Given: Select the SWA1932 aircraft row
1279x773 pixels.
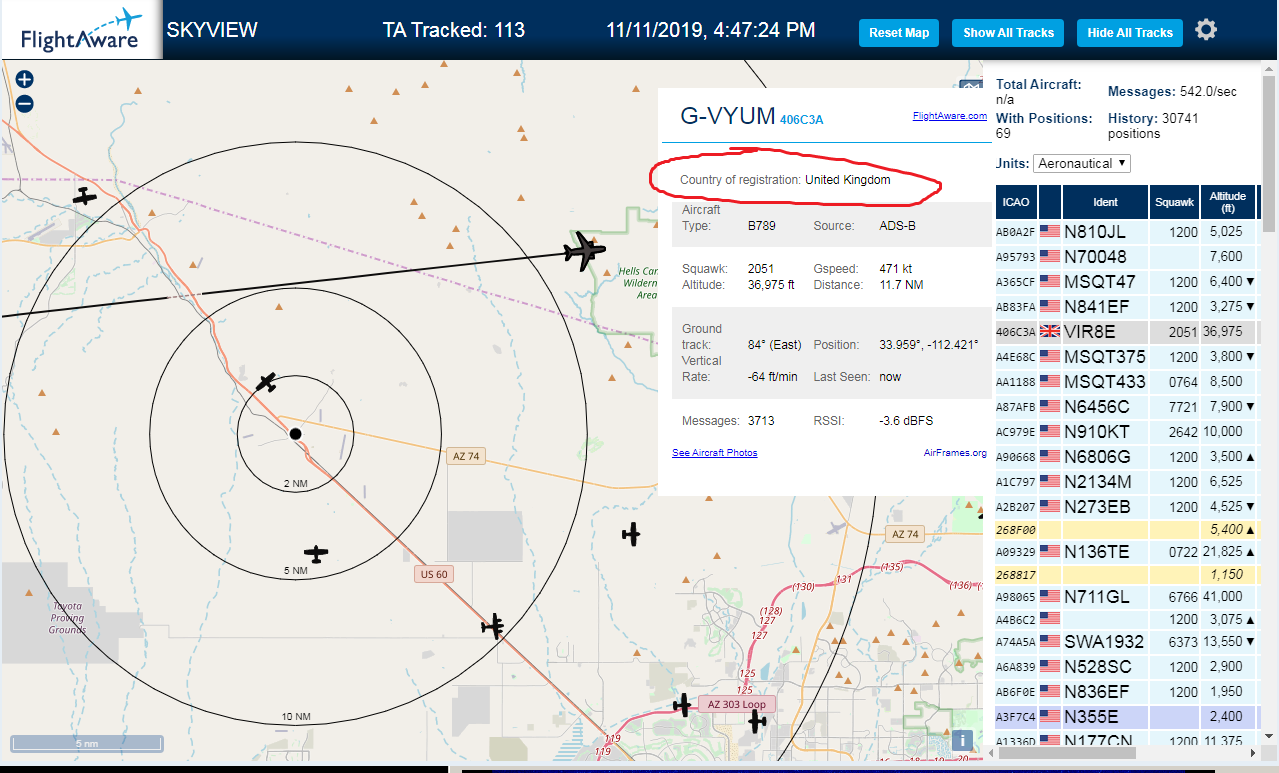Looking at the screenshot, I should click(x=1126, y=641).
